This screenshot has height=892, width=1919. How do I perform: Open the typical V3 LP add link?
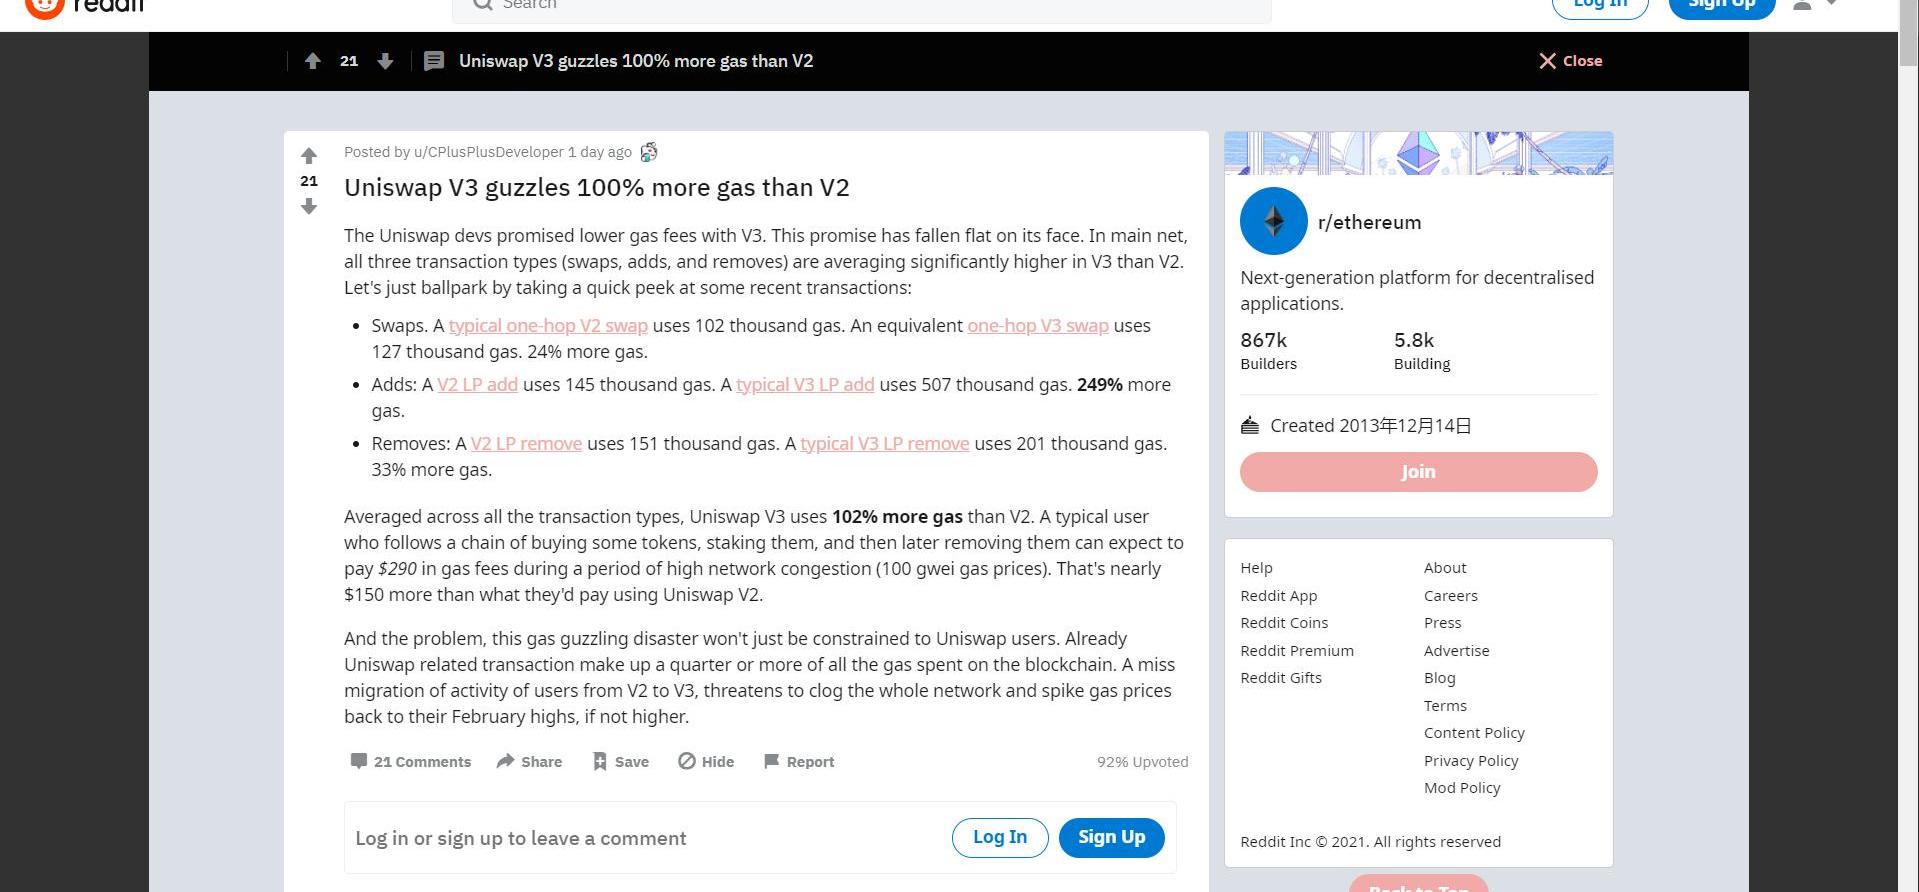(805, 385)
